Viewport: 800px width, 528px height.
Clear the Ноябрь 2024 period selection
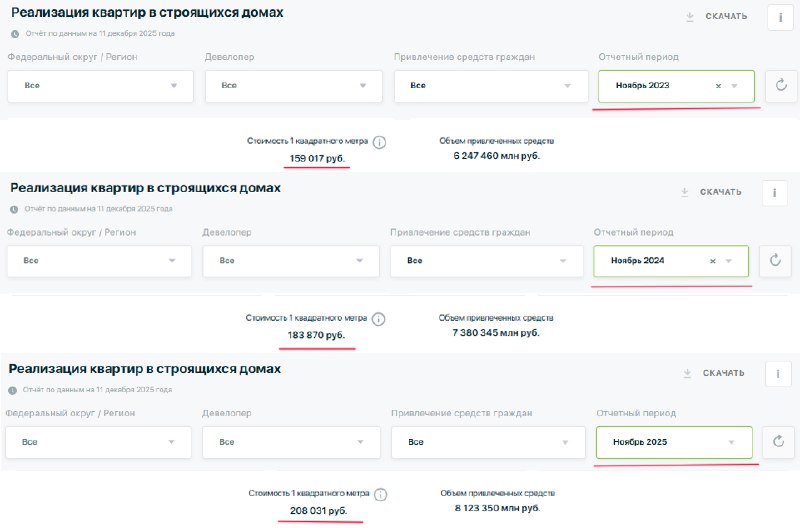click(713, 261)
